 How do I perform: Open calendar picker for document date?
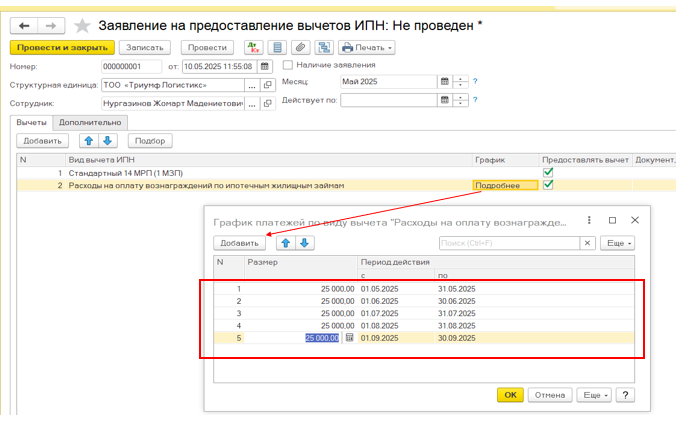[x=265, y=66]
